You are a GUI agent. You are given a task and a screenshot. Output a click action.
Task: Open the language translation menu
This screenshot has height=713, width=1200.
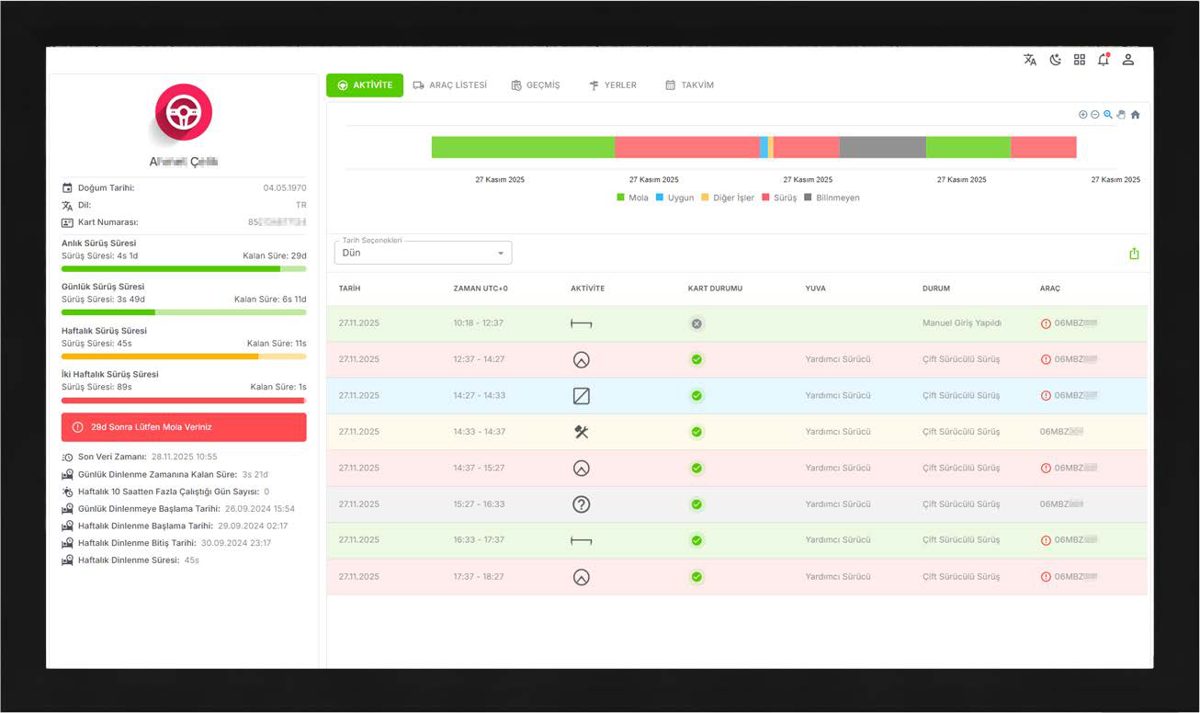click(x=1030, y=60)
